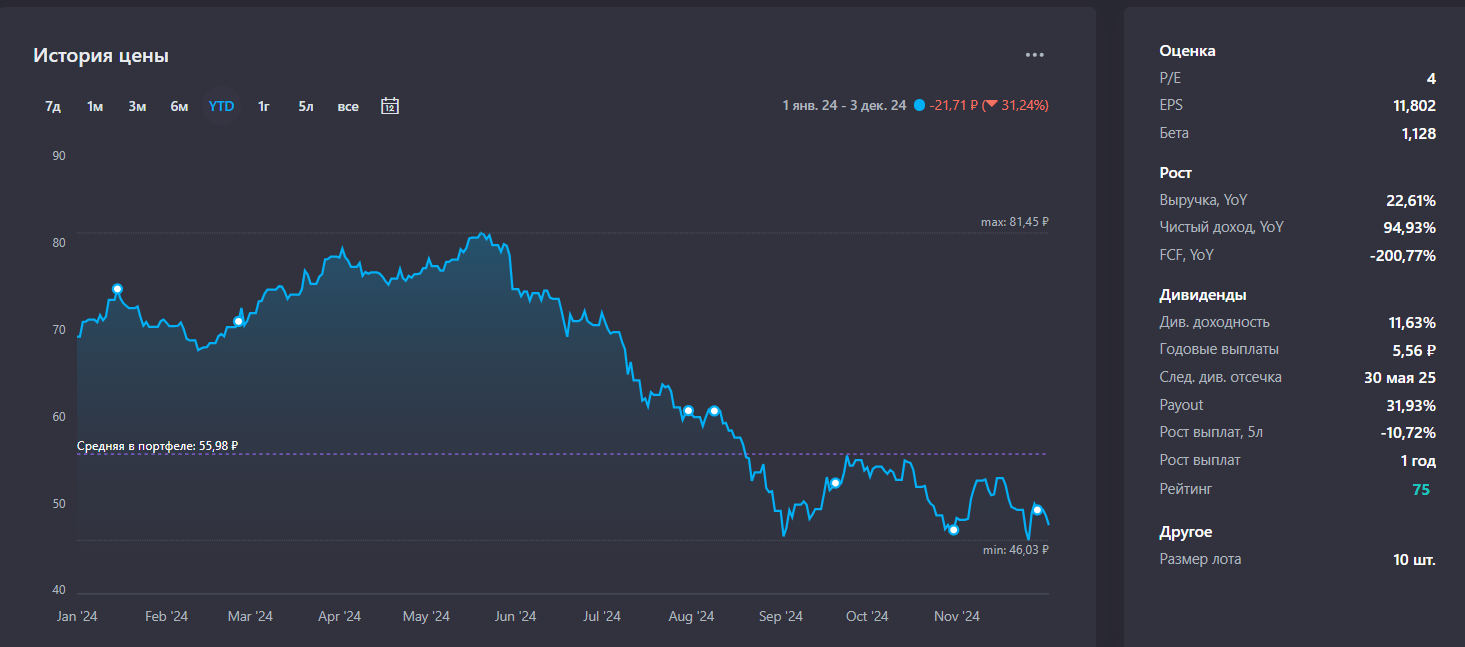Select the все full history range
This screenshot has height=647, width=1465.
tap(348, 106)
